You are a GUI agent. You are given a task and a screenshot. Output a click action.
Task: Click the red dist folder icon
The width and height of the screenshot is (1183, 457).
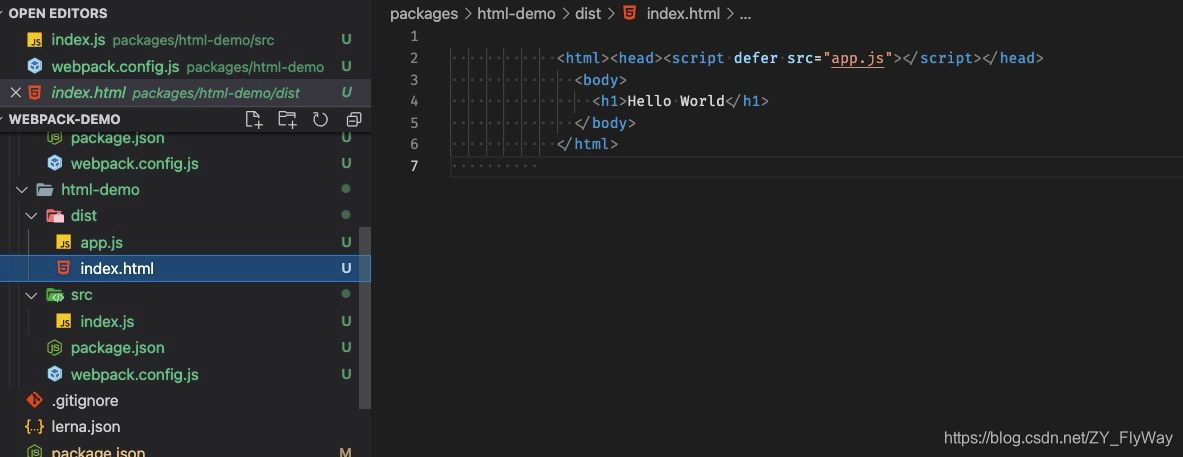(55, 216)
